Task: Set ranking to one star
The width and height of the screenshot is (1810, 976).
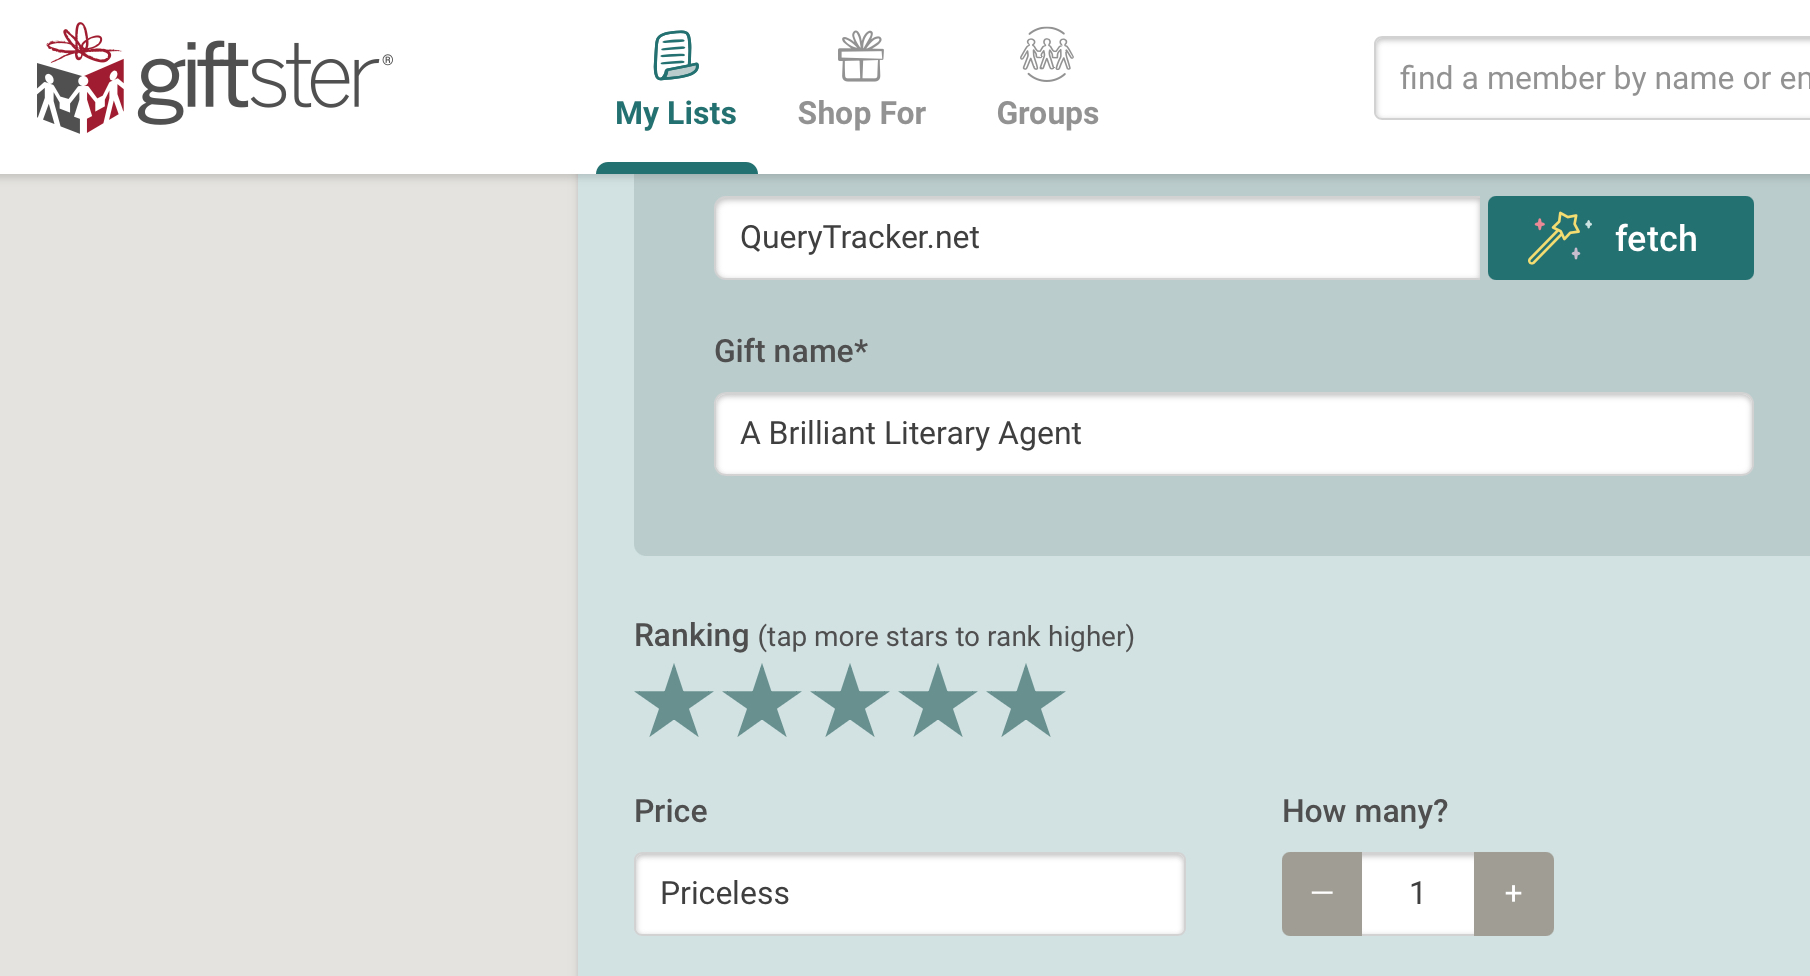Action: pyautogui.click(x=674, y=702)
